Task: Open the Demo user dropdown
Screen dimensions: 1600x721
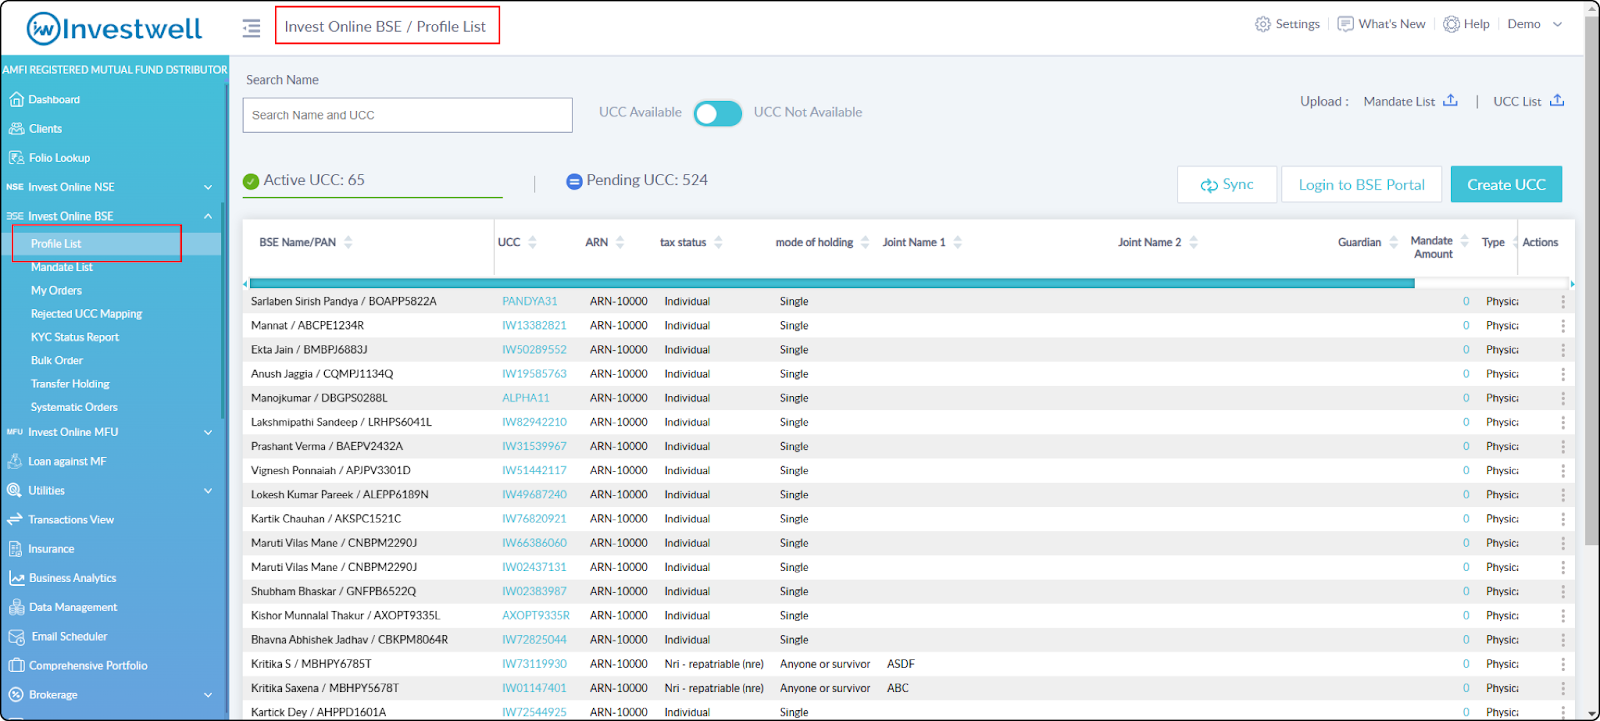Action: (x=1534, y=24)
